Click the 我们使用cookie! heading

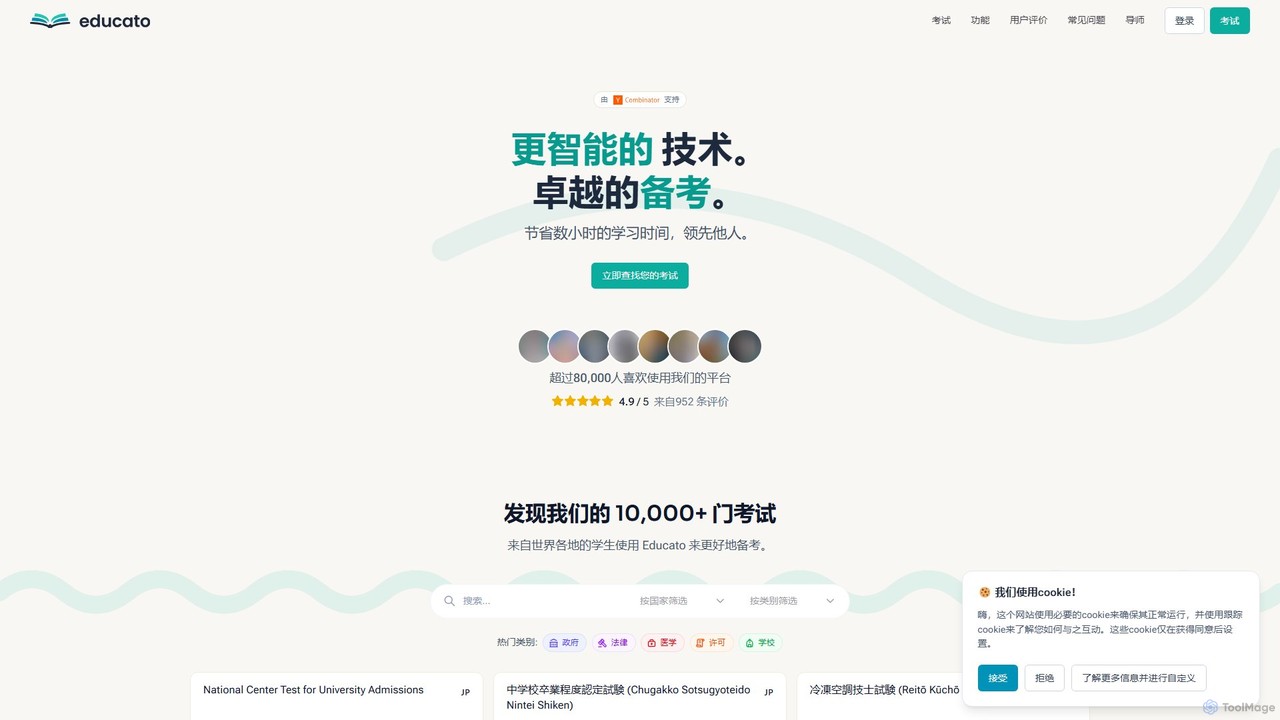pos(1035,592)
